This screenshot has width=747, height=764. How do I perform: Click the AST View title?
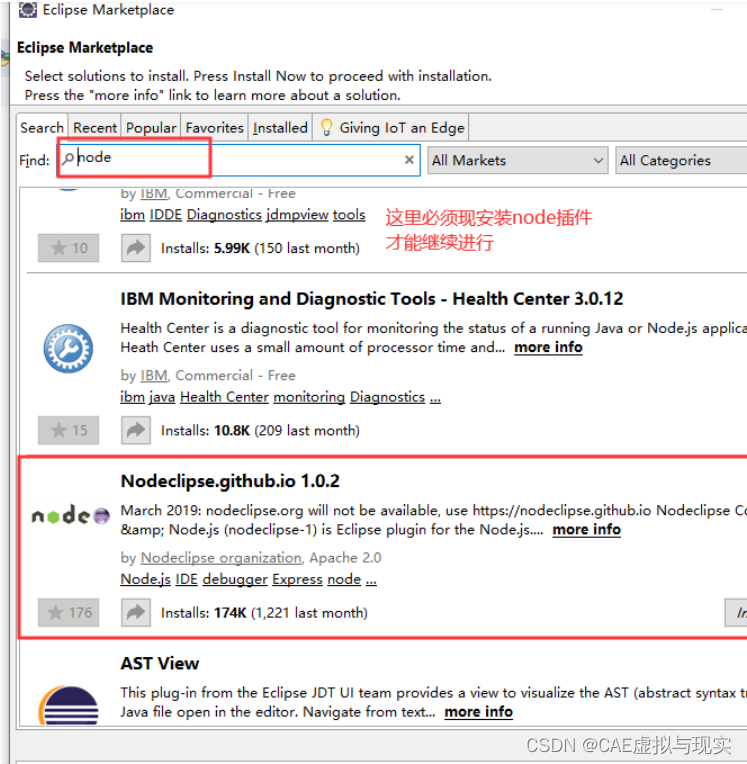[160, 663]
